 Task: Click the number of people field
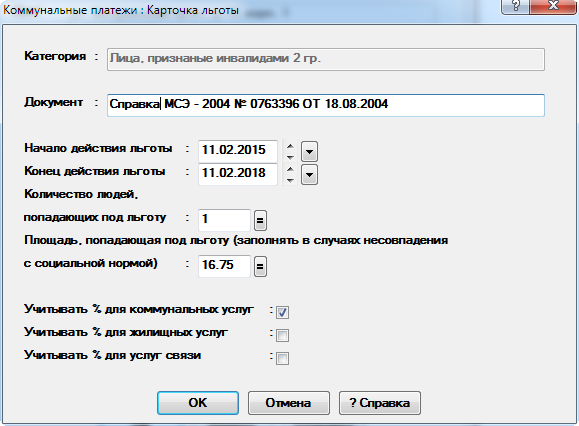click(225, 220)
